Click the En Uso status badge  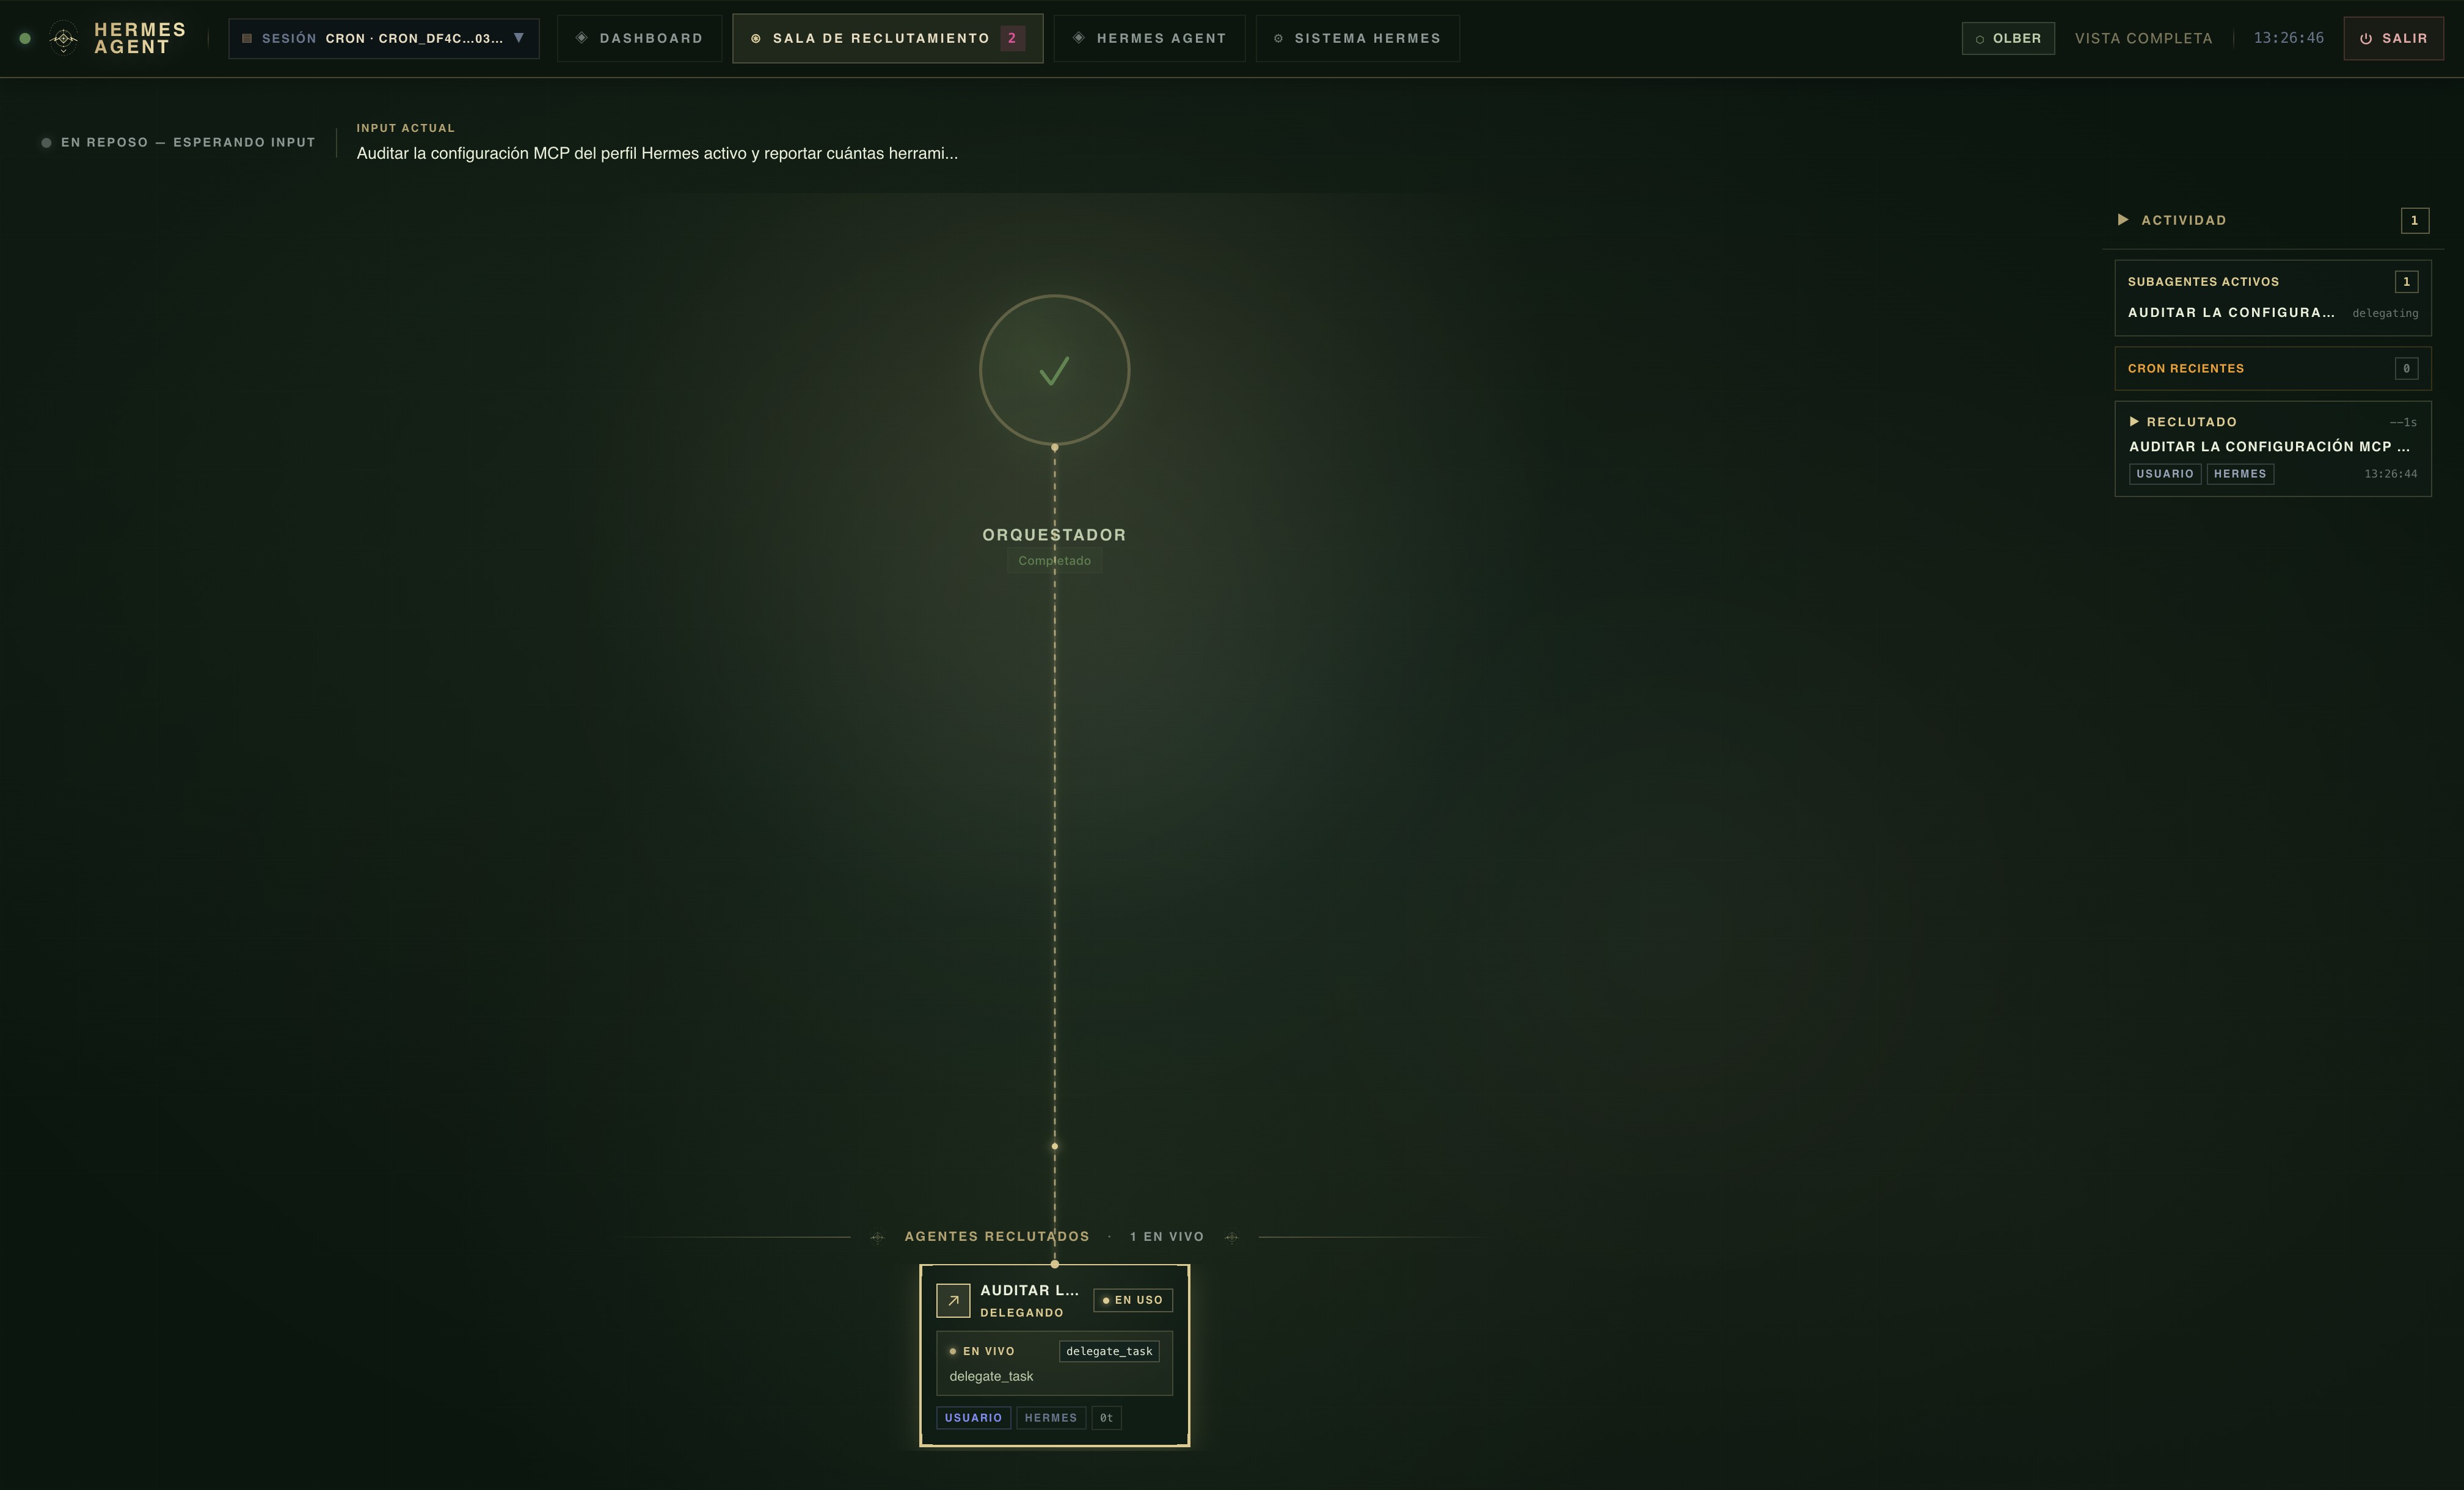[x=1133, y=1300]
